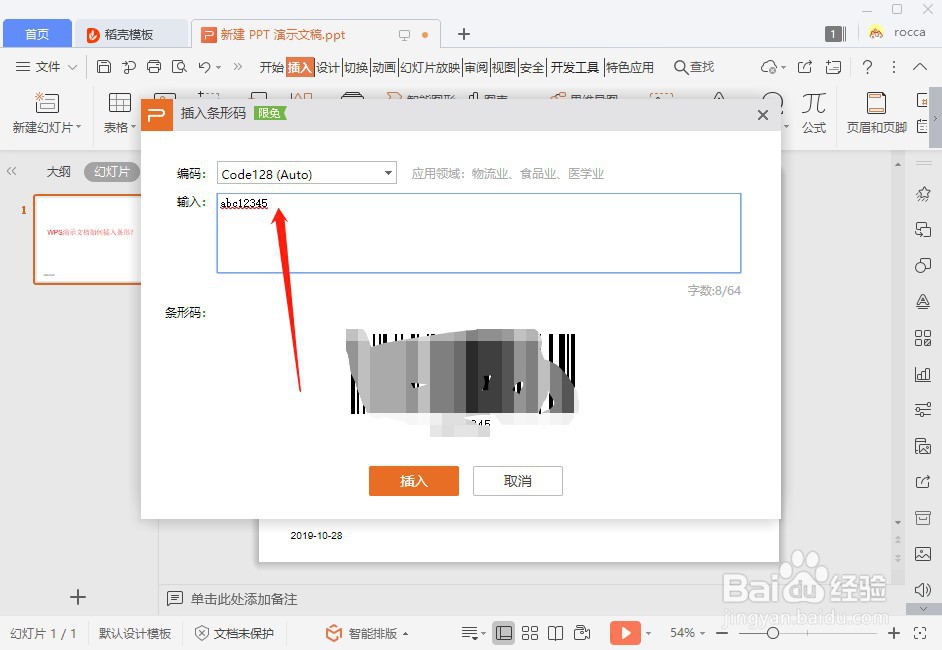Open the 视图 ribbon tab

503,67
